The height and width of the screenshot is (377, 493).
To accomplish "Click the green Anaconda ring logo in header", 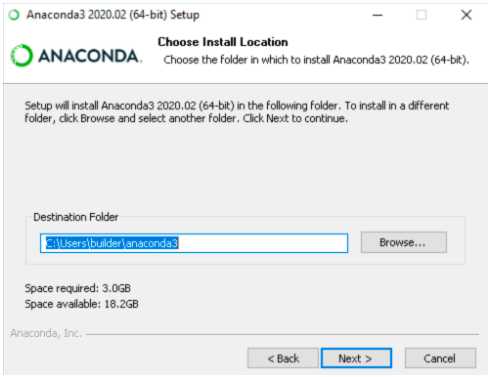I will click(22, 55).
